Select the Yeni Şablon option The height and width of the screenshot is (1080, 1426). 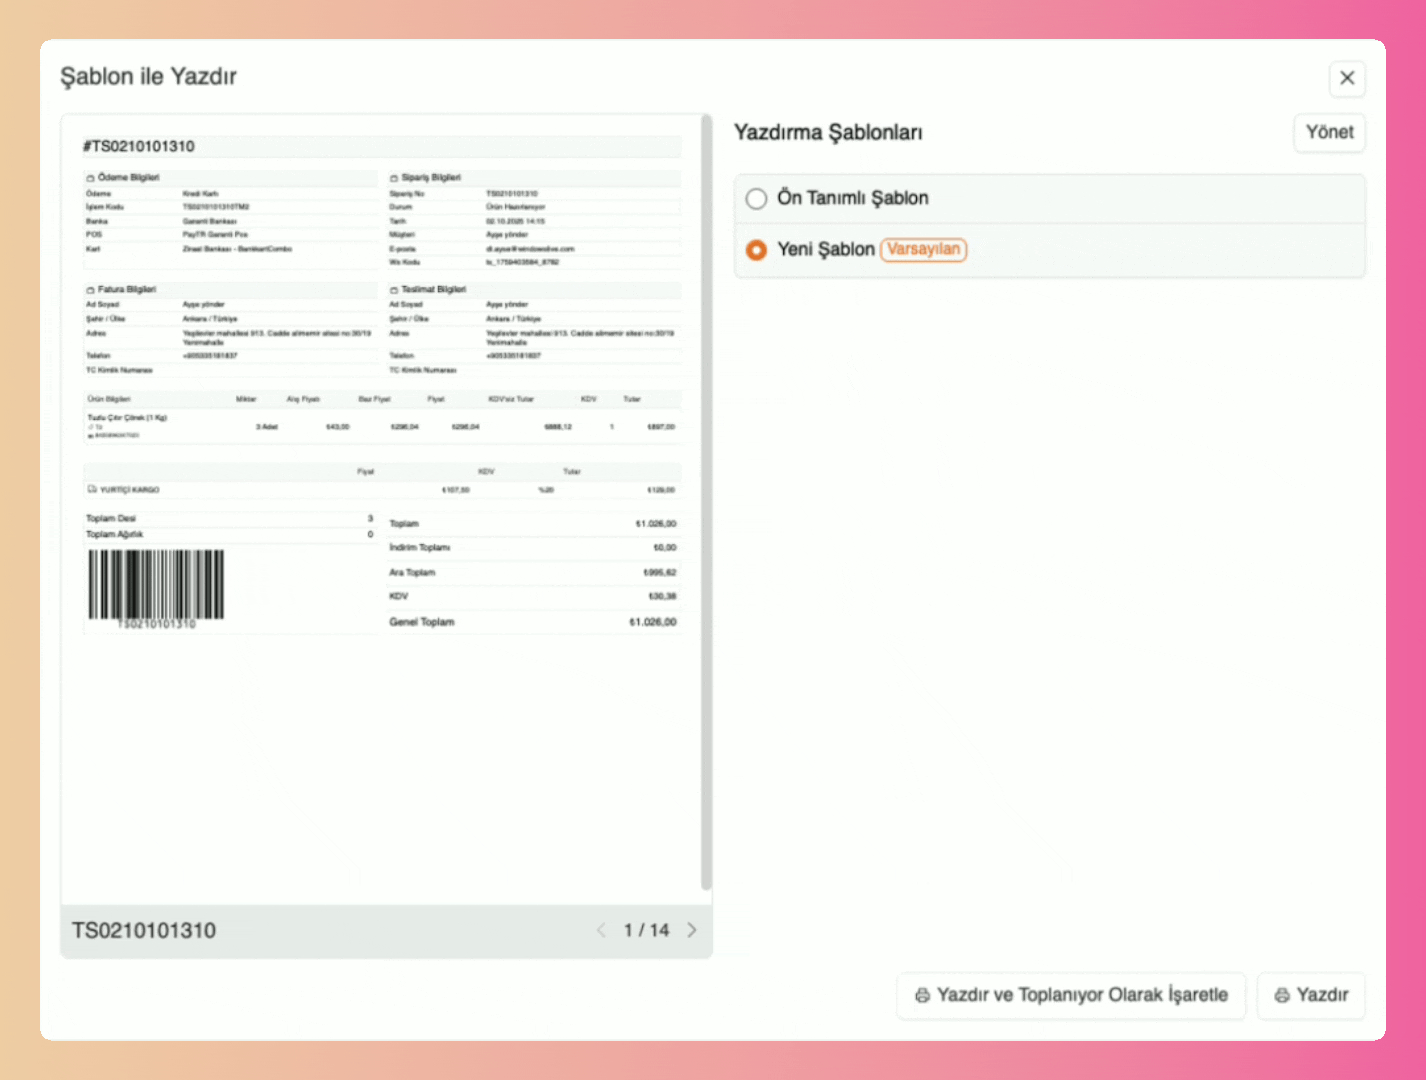tap(756, 250)
